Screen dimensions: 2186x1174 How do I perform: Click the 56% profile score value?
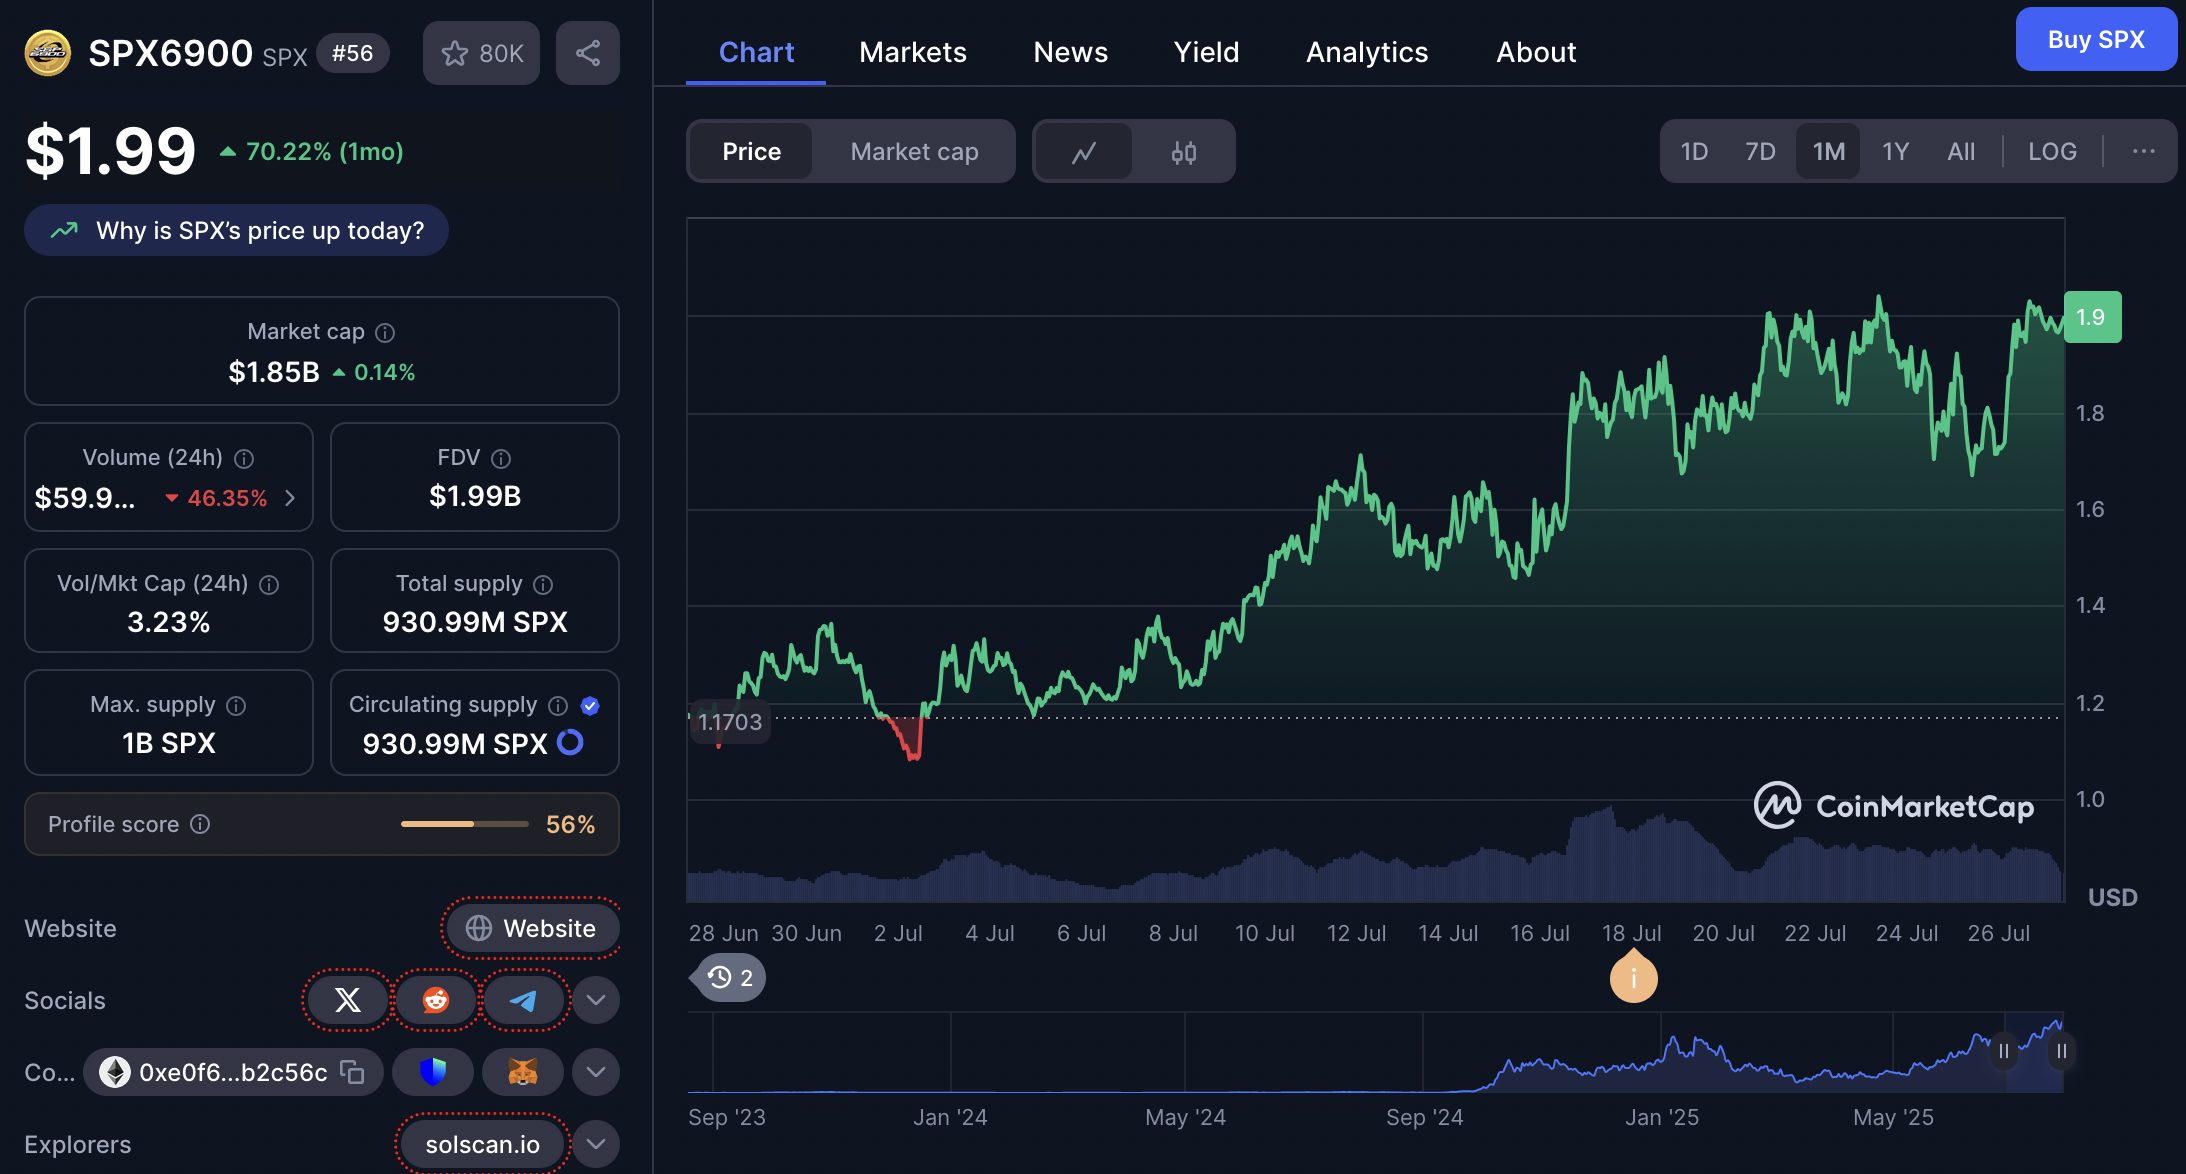click(x=570, y=824)
